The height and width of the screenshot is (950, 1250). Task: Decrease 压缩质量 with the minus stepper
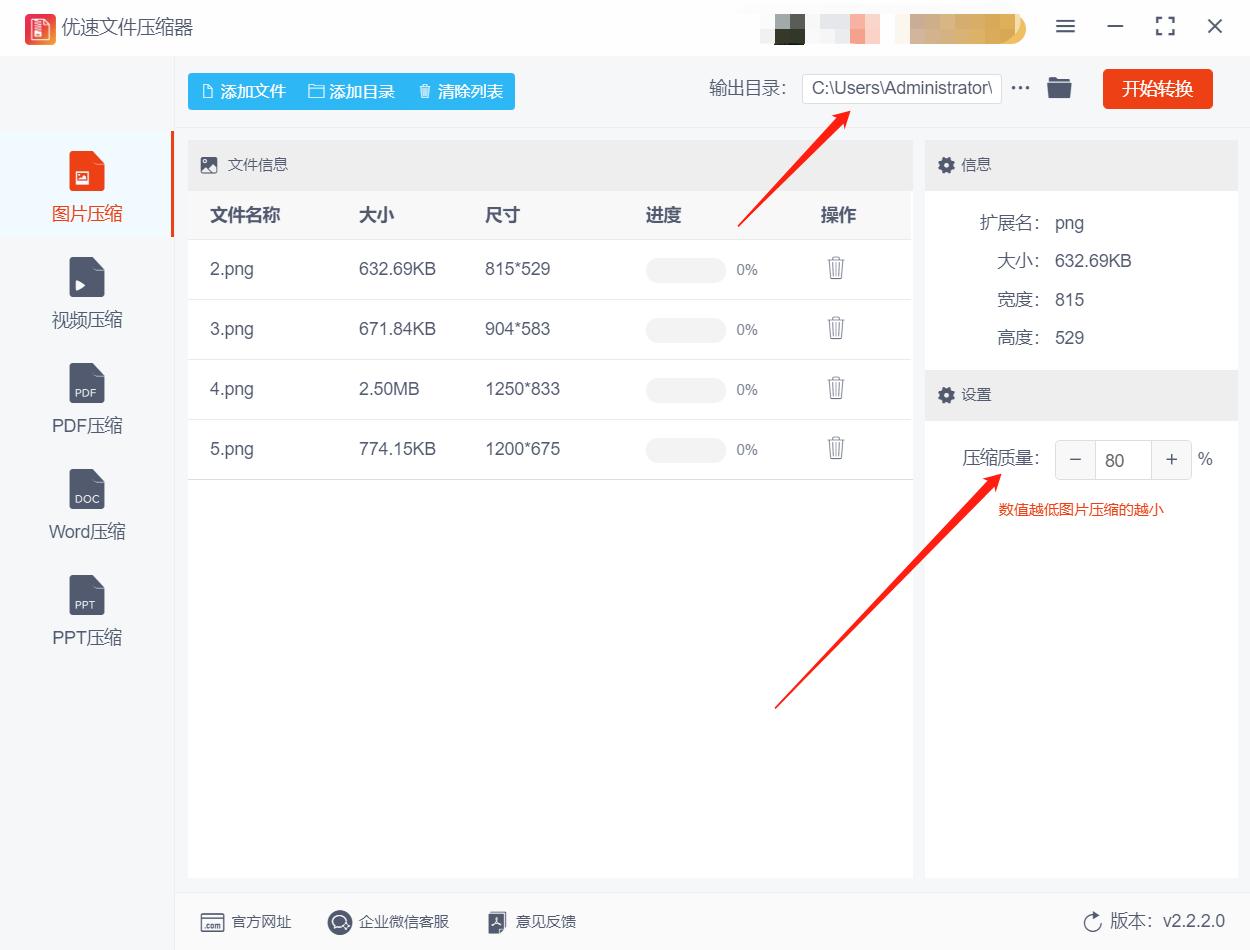click(x=1075, y=459)
